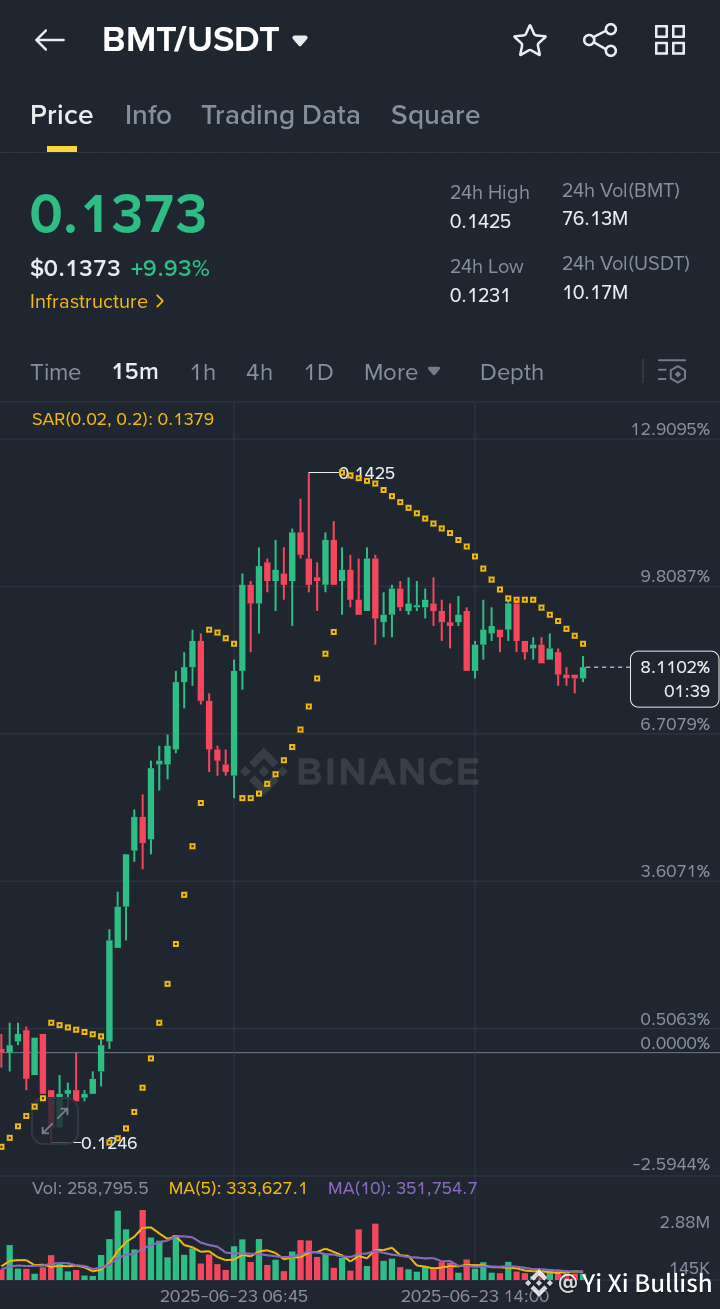
Task: Tap the chart fullscreen expand icon
Action: pos(57,1120)
